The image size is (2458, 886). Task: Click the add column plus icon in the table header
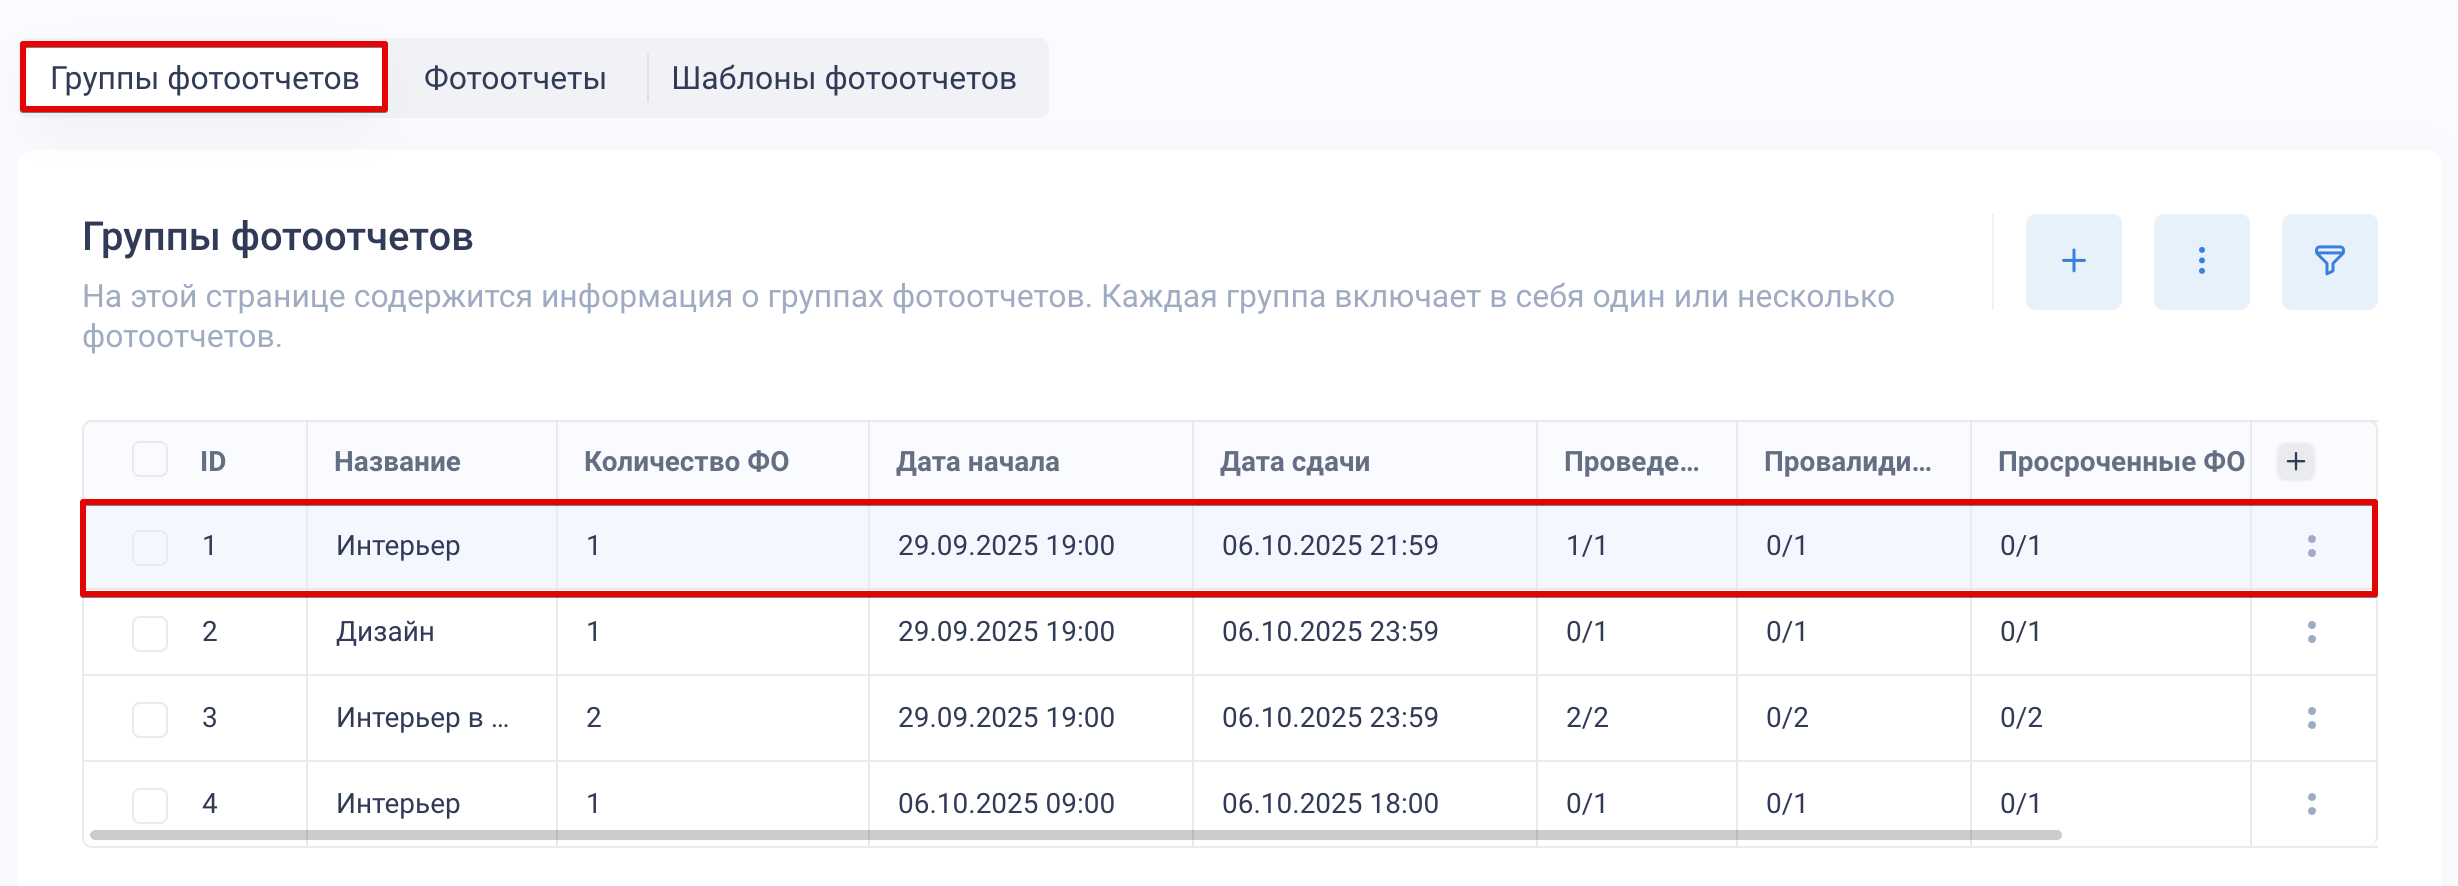[2296, 461]
